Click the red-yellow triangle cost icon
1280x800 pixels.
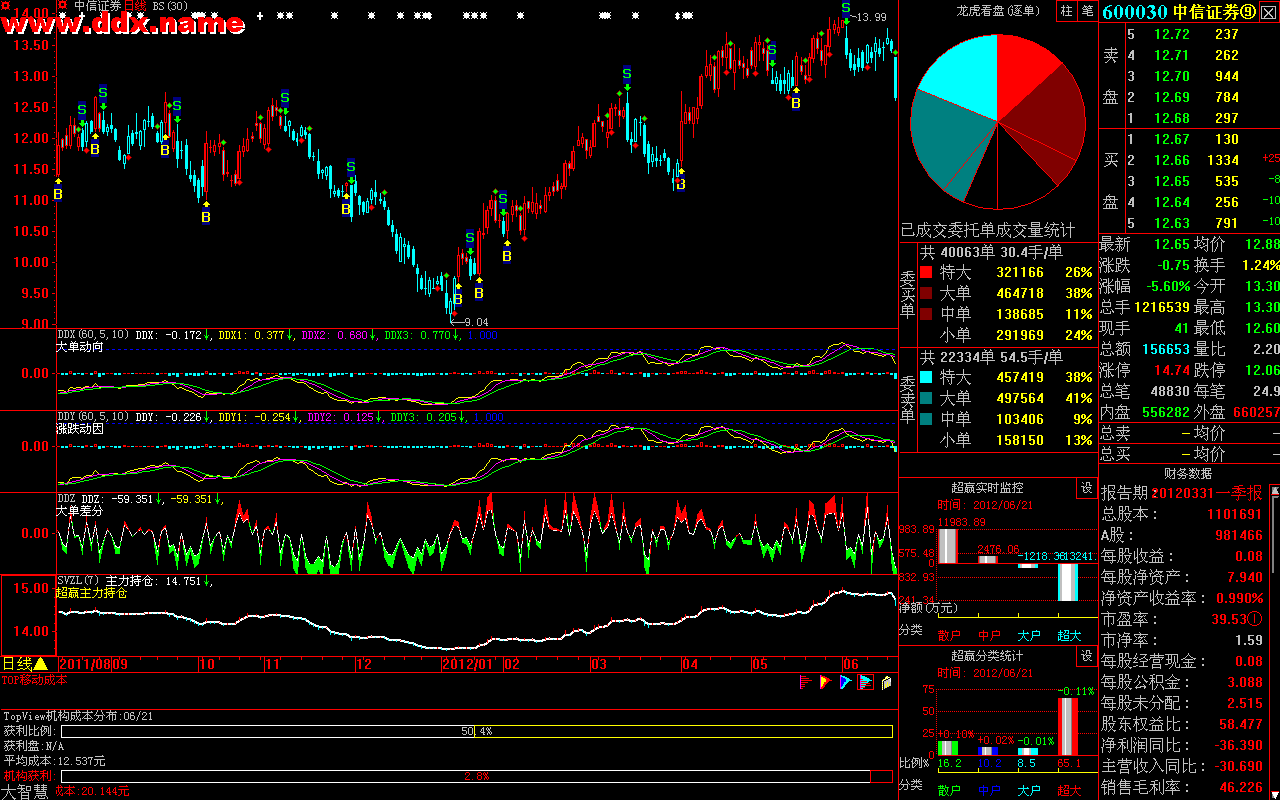click(826, 682)
